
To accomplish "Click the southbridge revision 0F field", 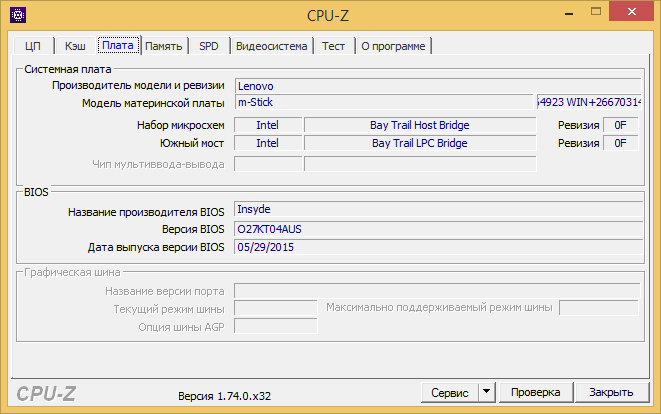I will point(621,143).
